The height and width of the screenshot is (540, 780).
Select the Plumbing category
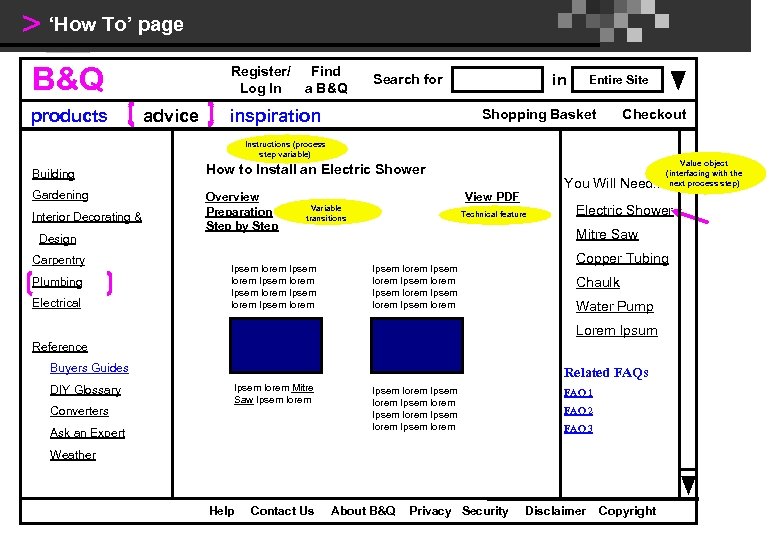[x=57, y=282]
